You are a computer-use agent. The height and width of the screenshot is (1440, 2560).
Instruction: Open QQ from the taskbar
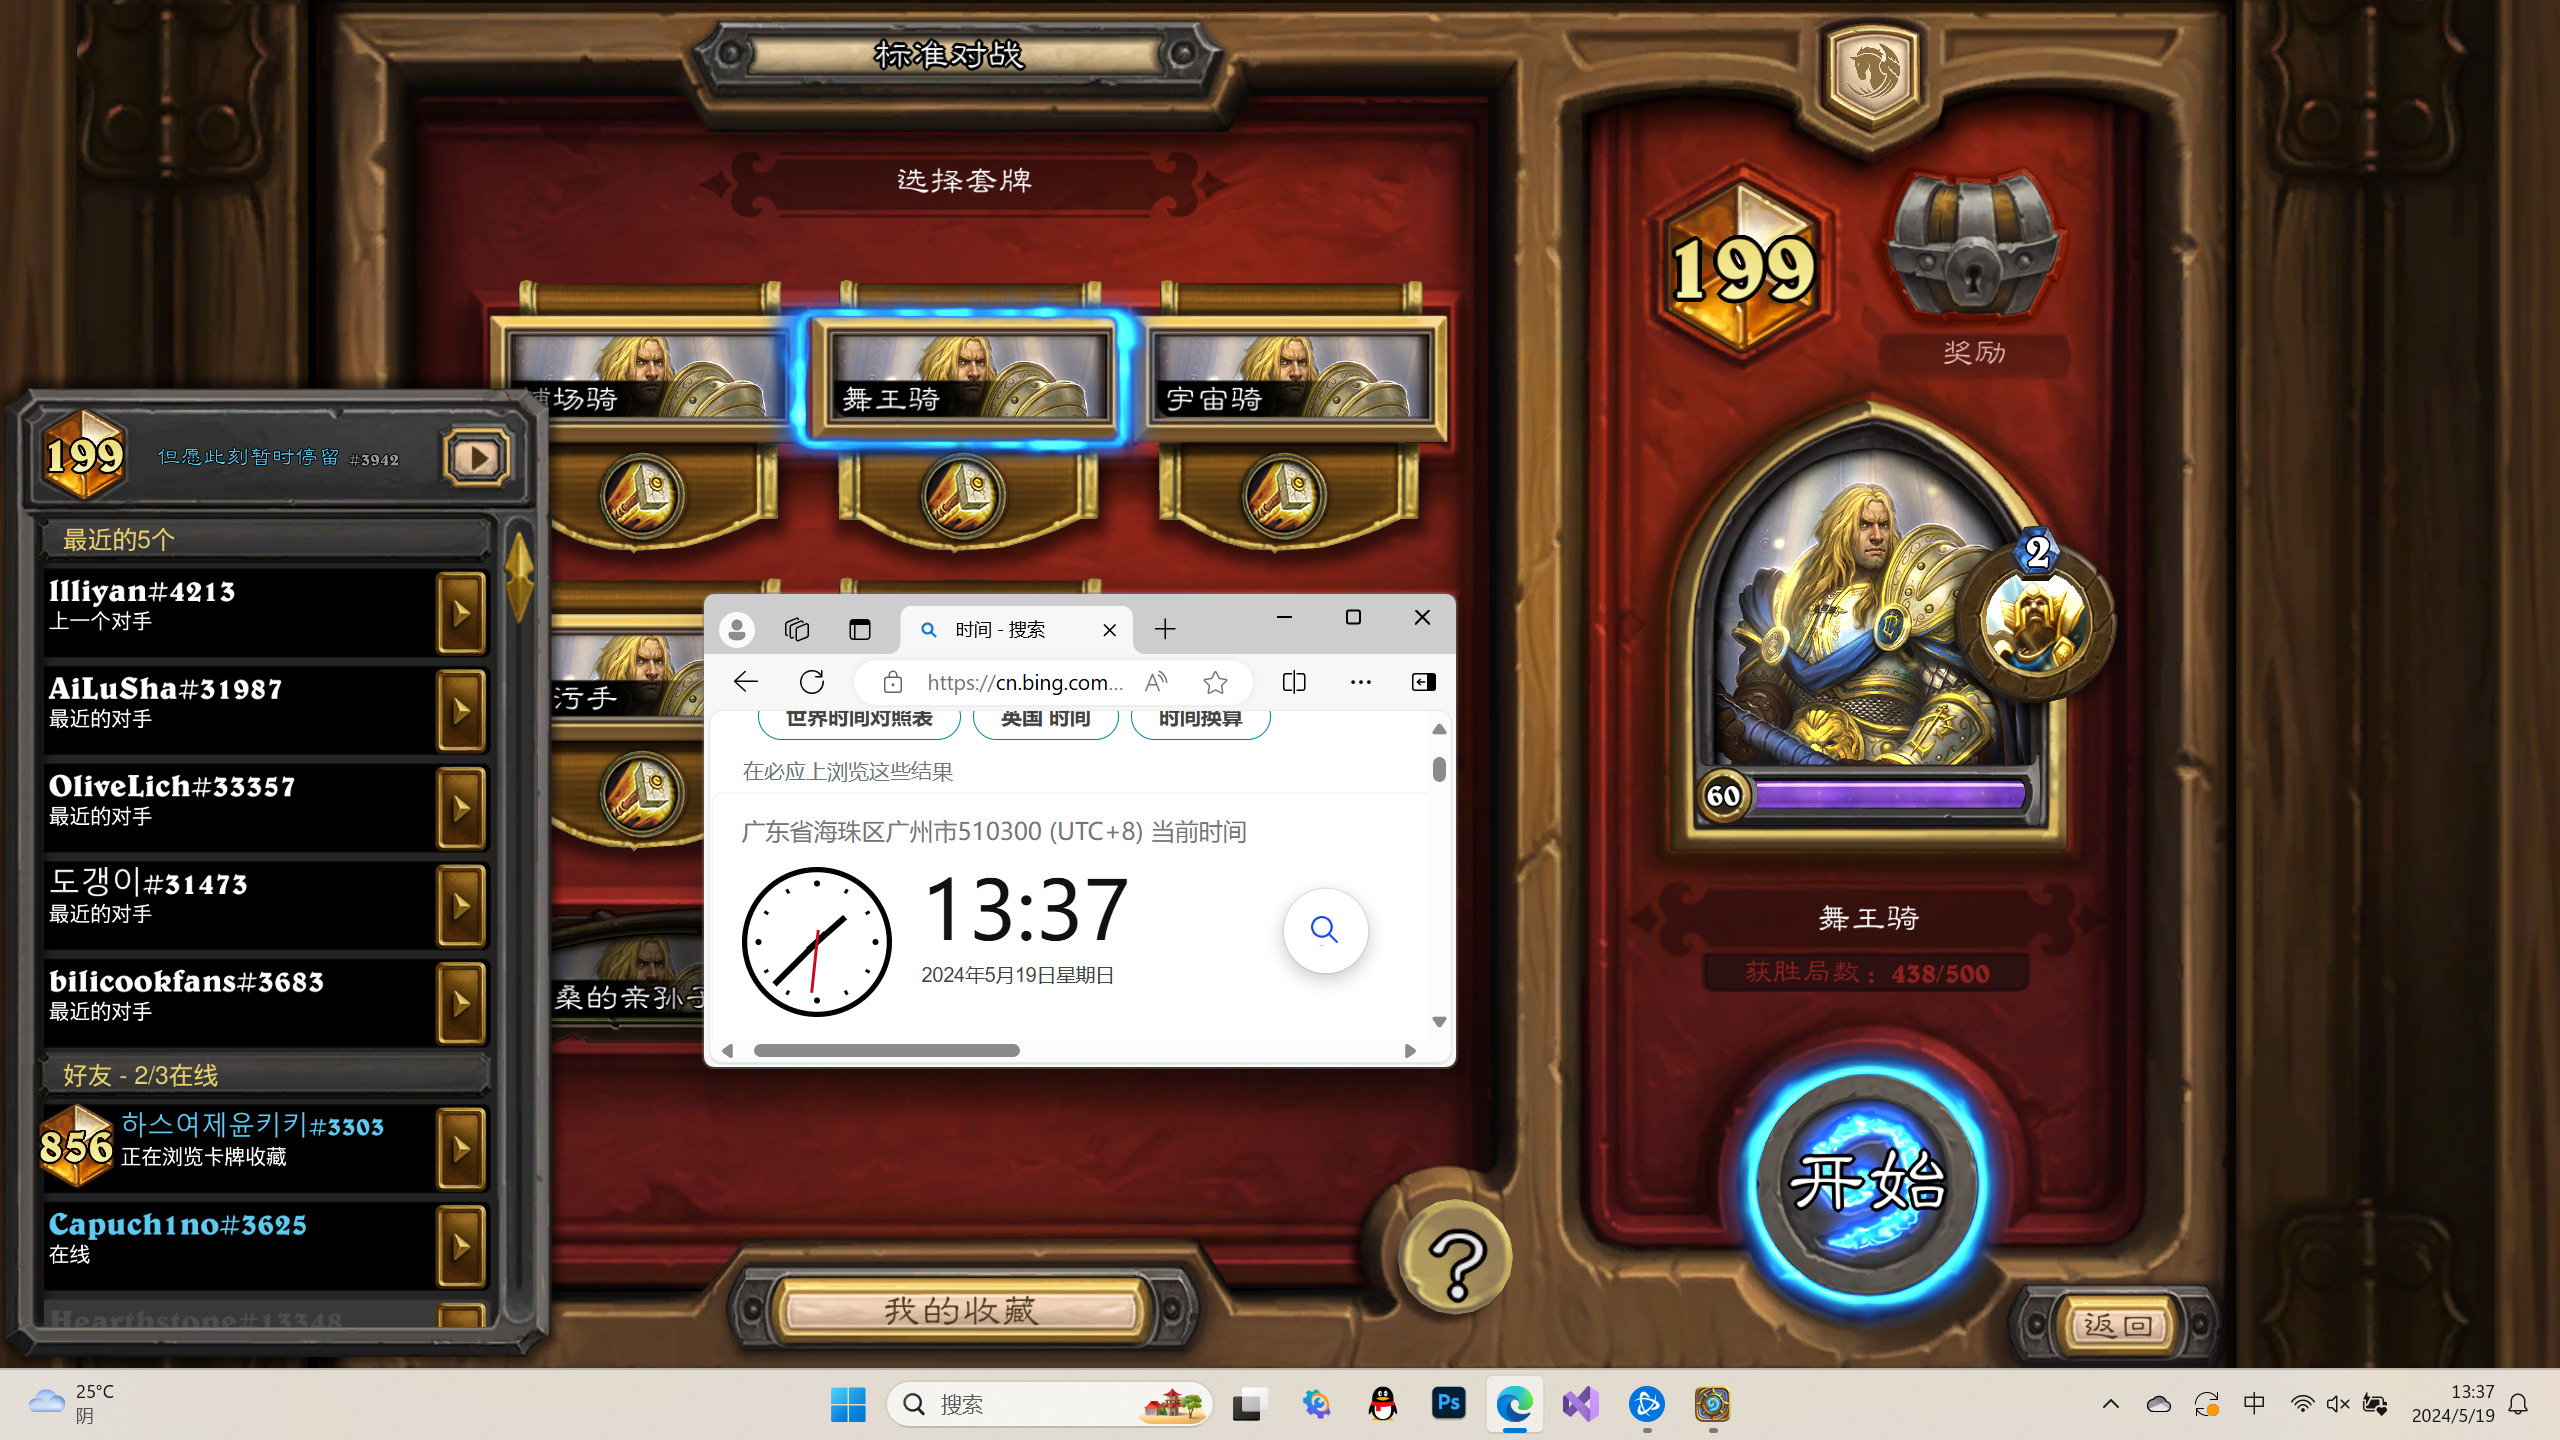(x=1382, y=1404)
